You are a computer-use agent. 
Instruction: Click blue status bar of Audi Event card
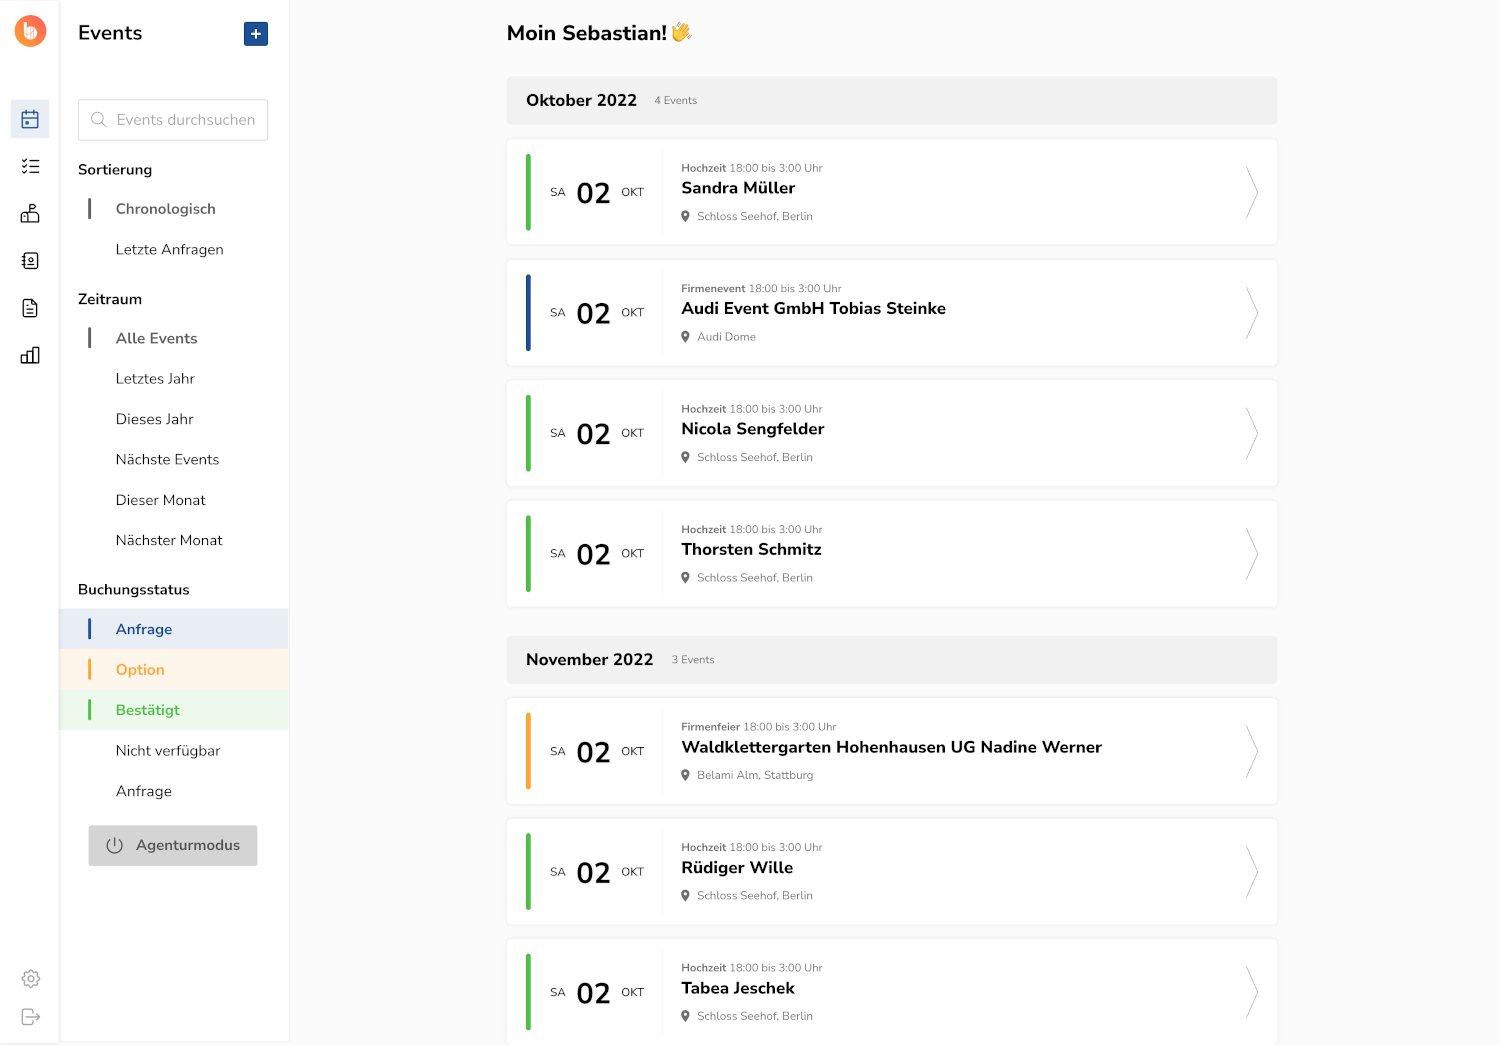(528, 313)
